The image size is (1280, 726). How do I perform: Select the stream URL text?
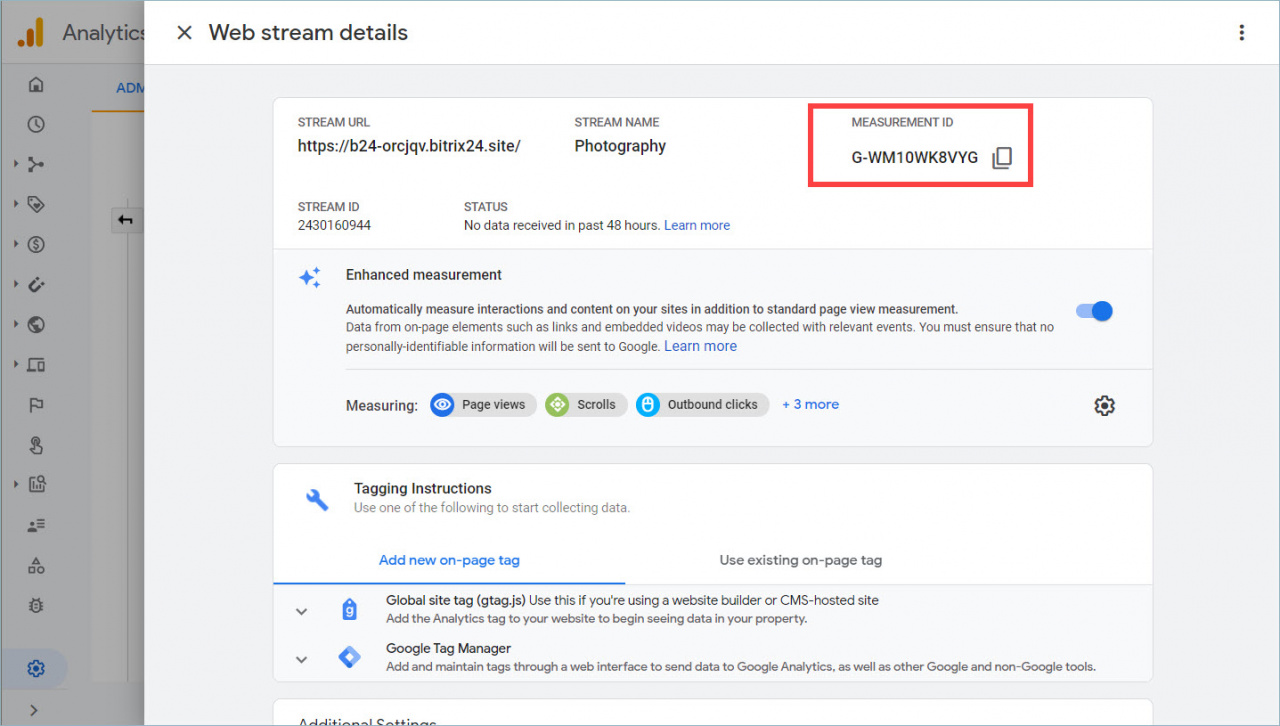409,146
